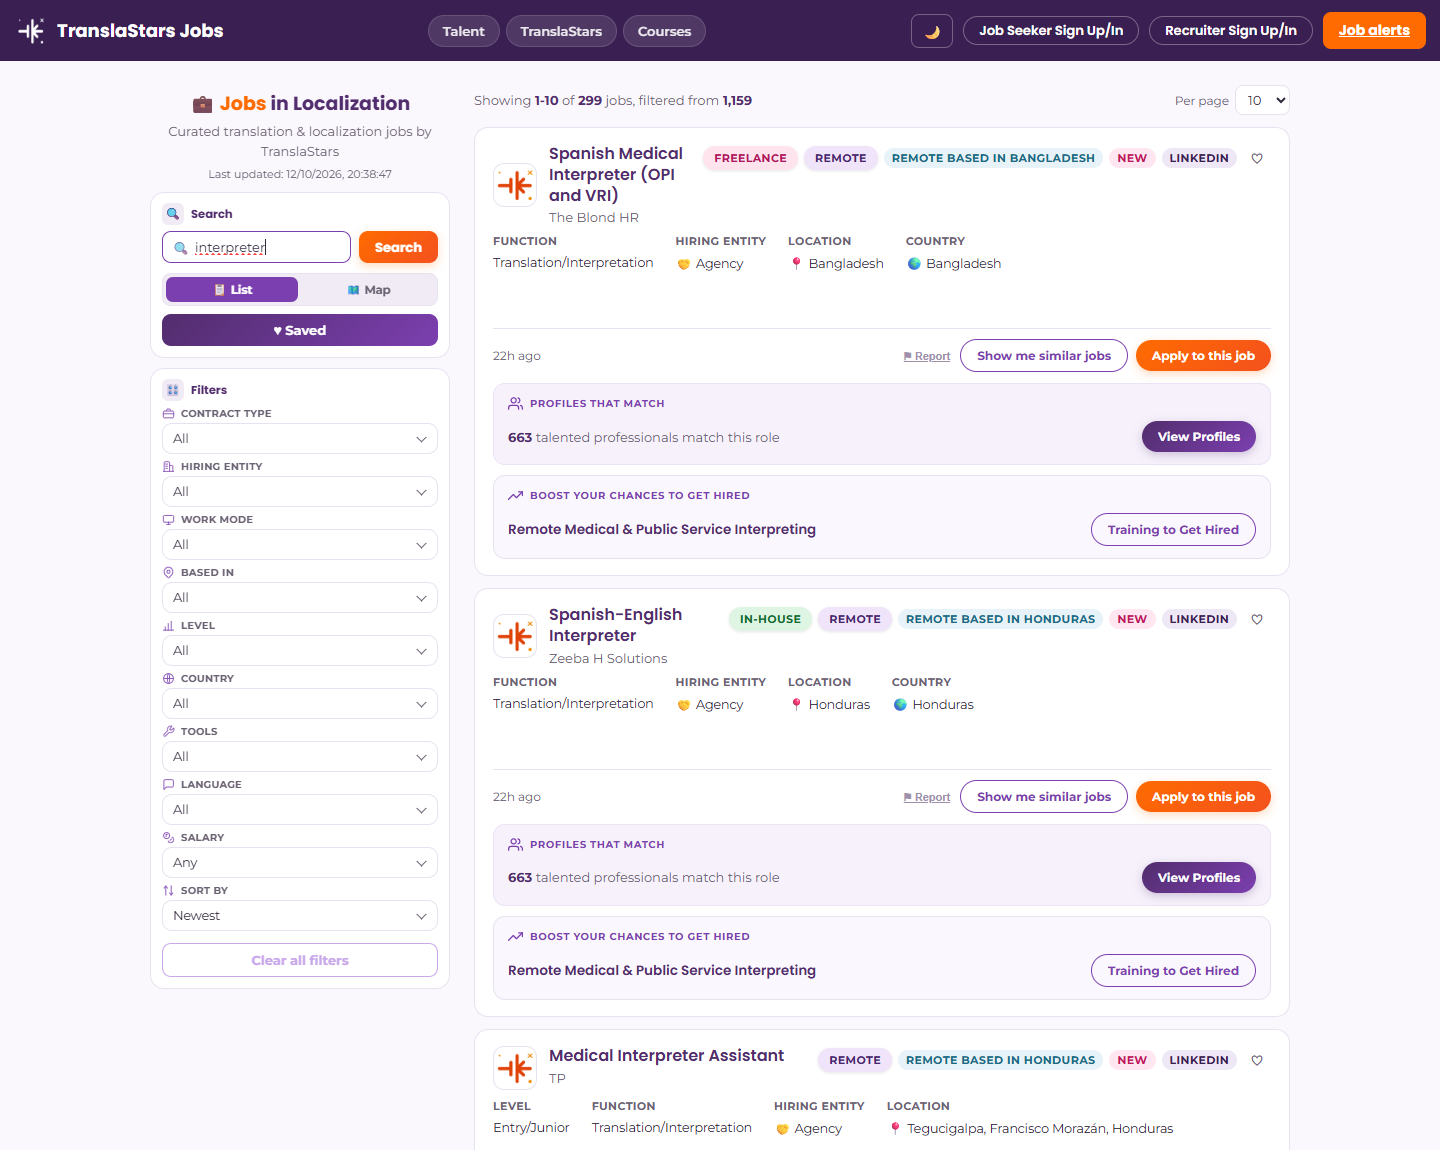This screenshot has width=1440, height=1150.
Task: Favorite the Spanish-English Interpreter job heart icon
Action: [1257, 619]
